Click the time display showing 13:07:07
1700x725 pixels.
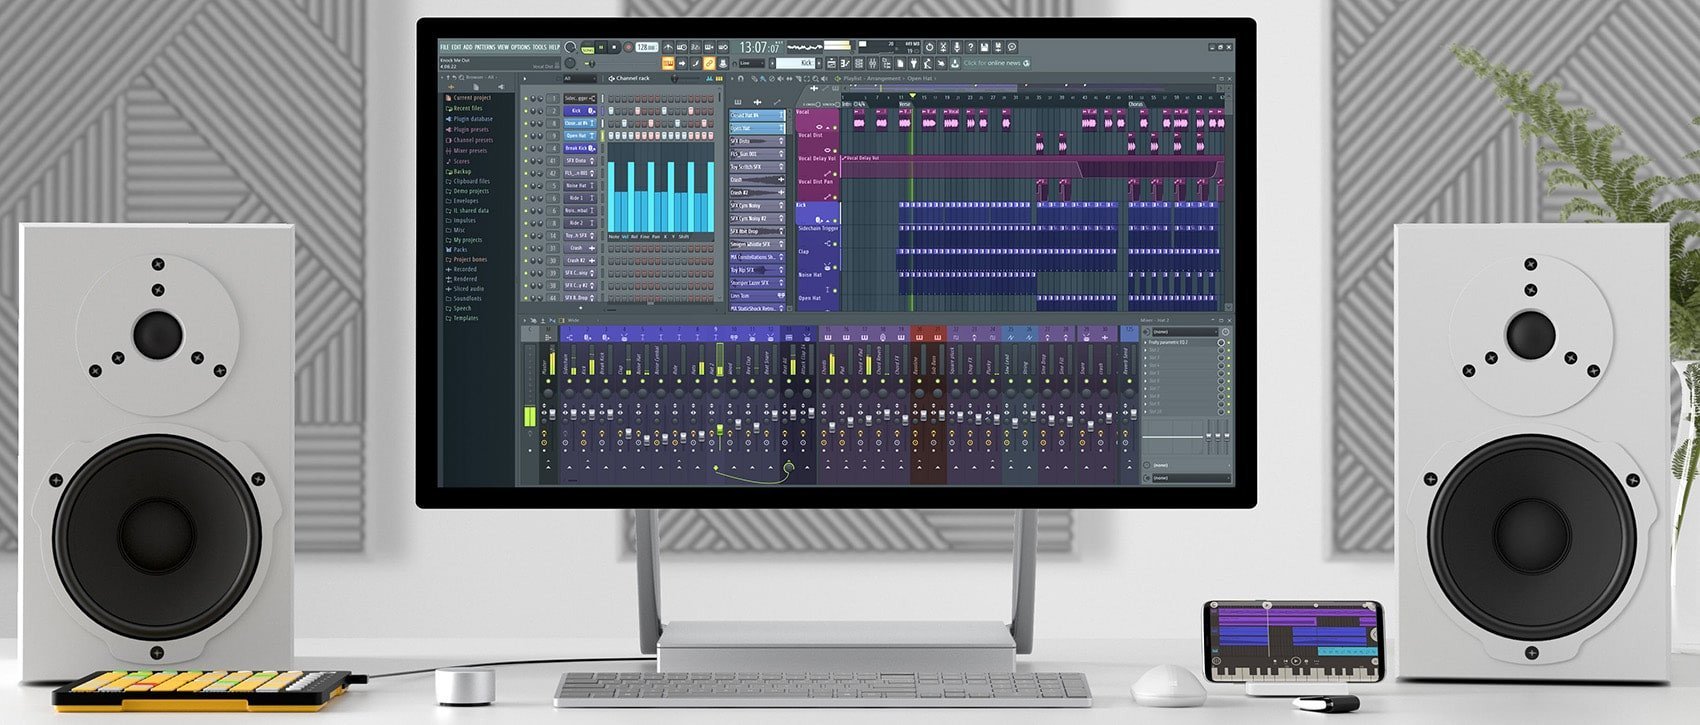pyautogui.click(x=759, y=47)
